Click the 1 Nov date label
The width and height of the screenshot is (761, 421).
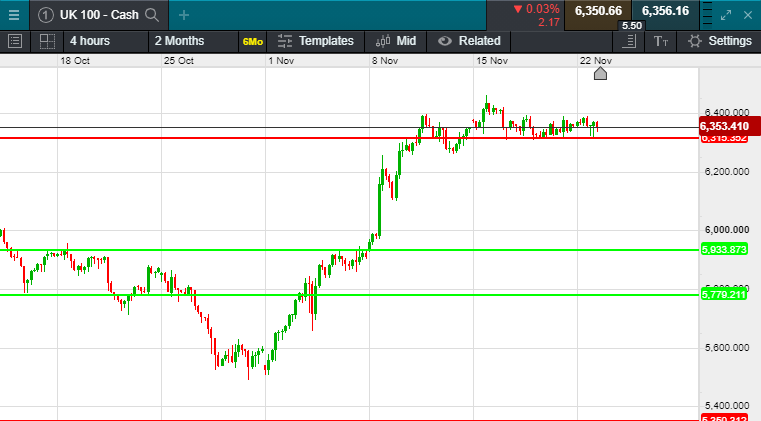click(x=281, y=61)
